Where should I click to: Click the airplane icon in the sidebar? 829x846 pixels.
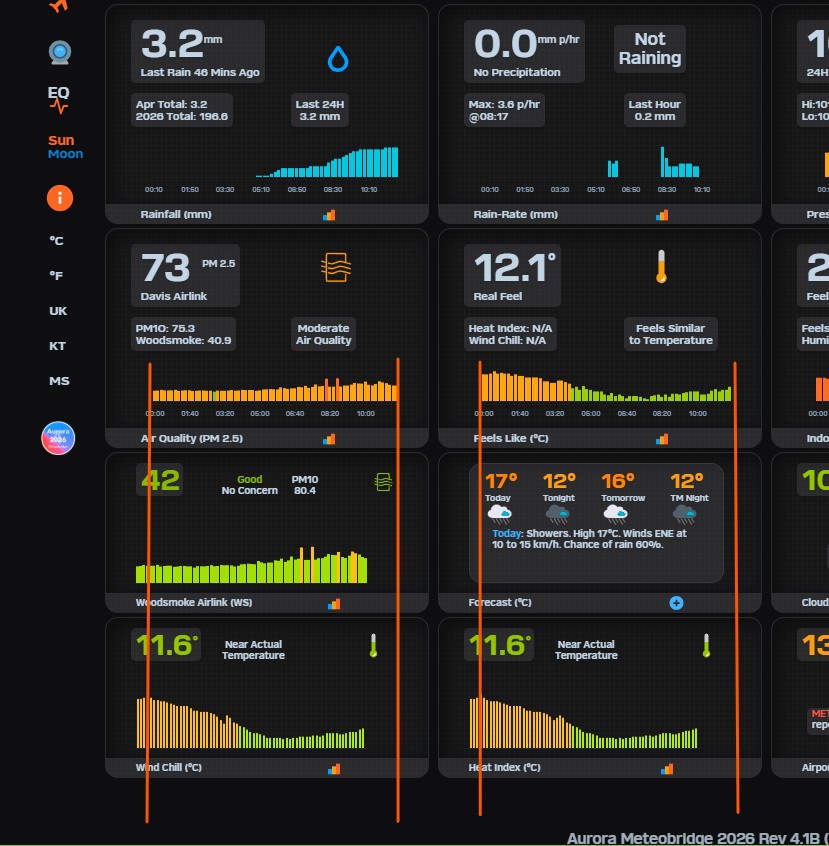pyautogui.click(x=59, y=6)
